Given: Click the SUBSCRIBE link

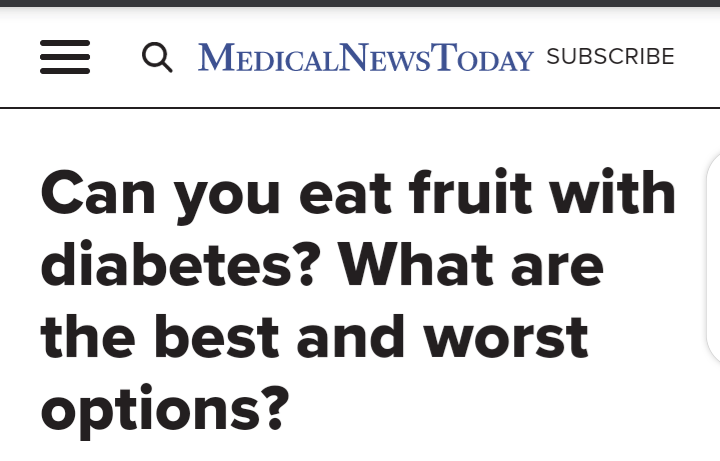Looking at the screenshot, I should pos(610,56).
